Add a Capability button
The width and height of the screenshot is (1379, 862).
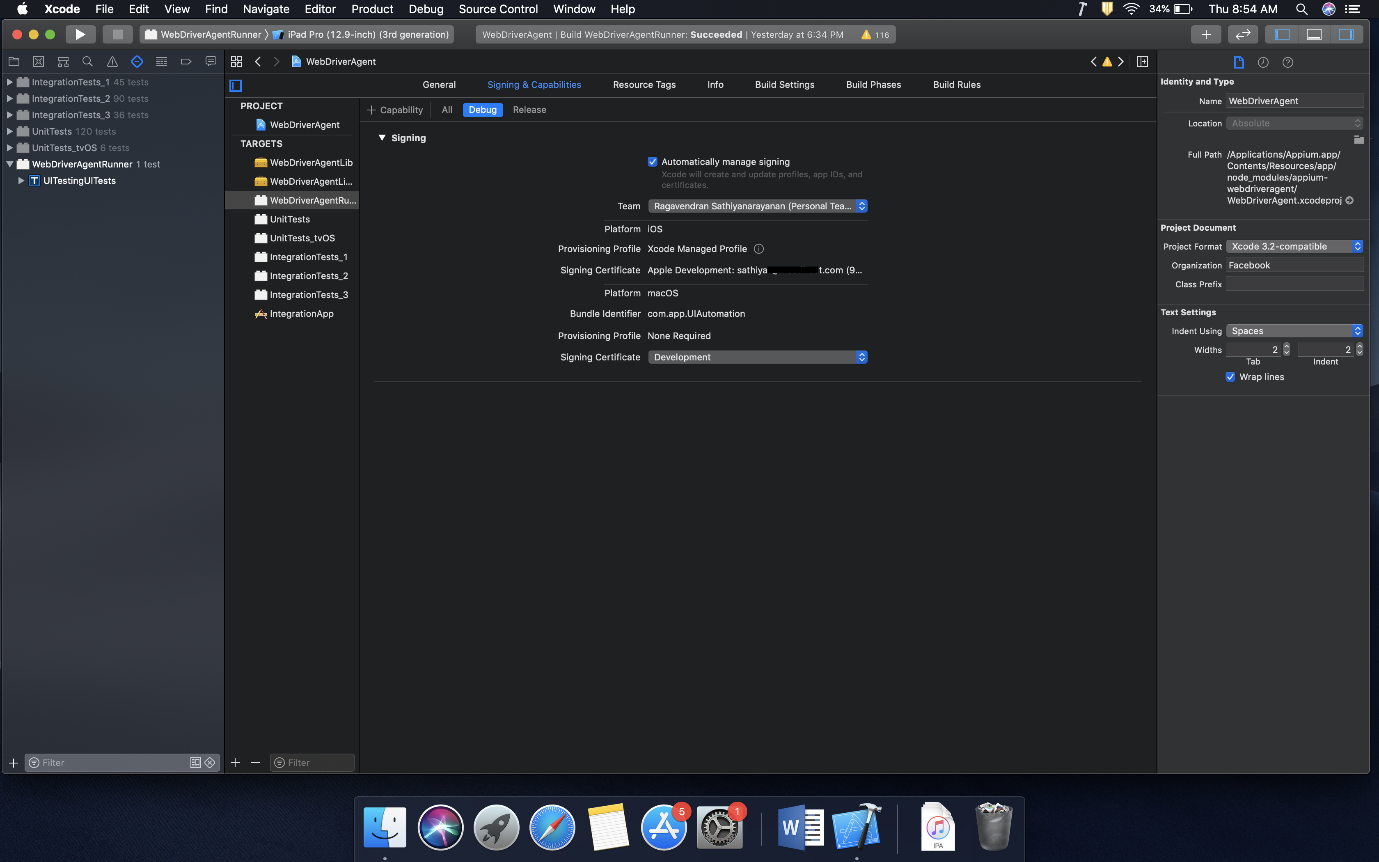pos(396,110)
